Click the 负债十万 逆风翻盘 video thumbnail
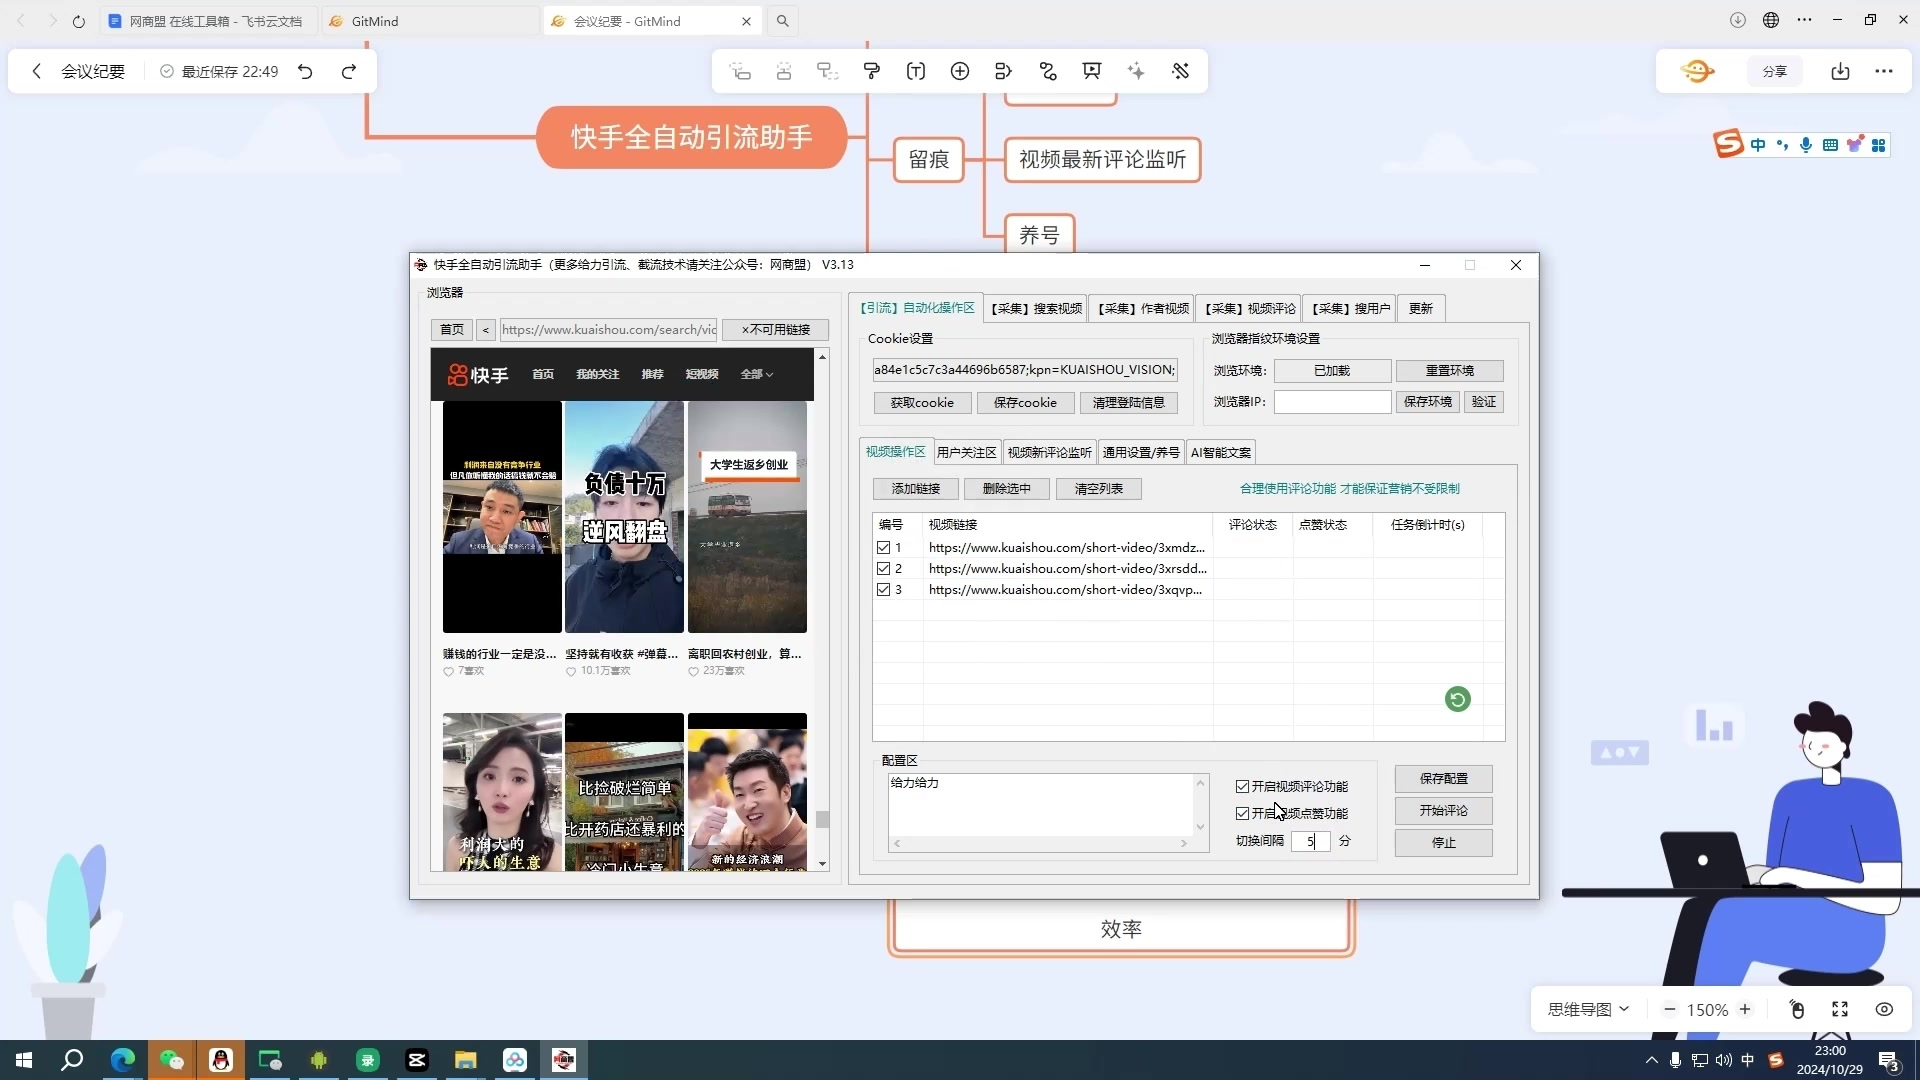 pyautogui.click(x=624, y=517)
